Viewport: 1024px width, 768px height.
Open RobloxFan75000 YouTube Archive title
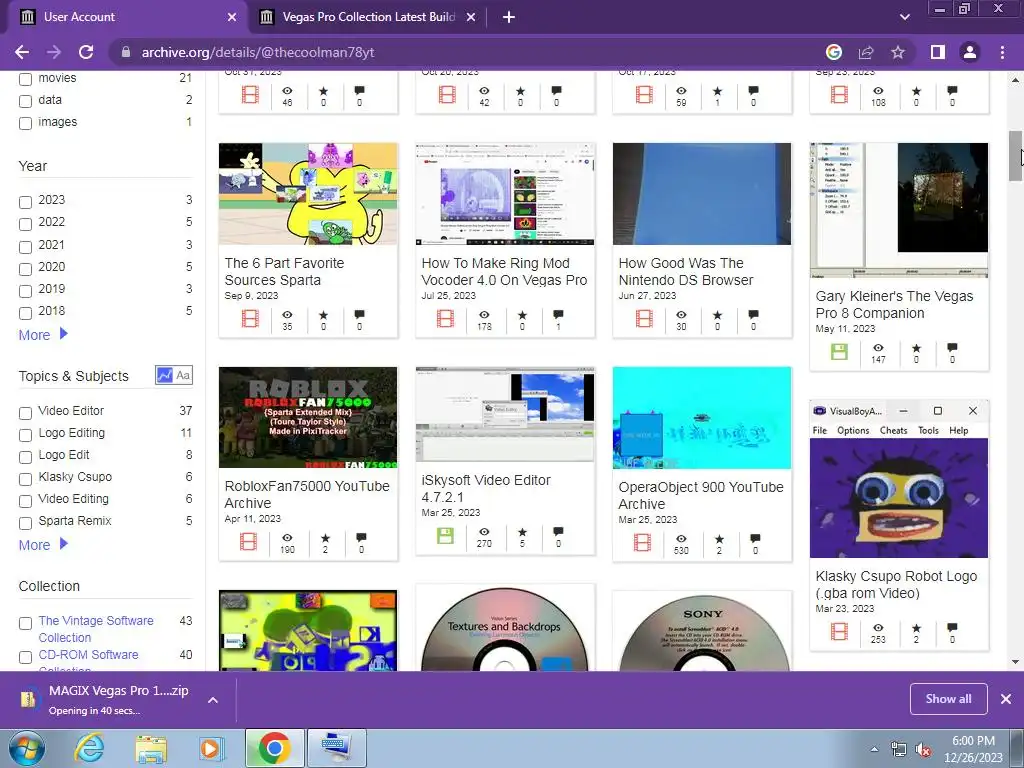(307, 494)
